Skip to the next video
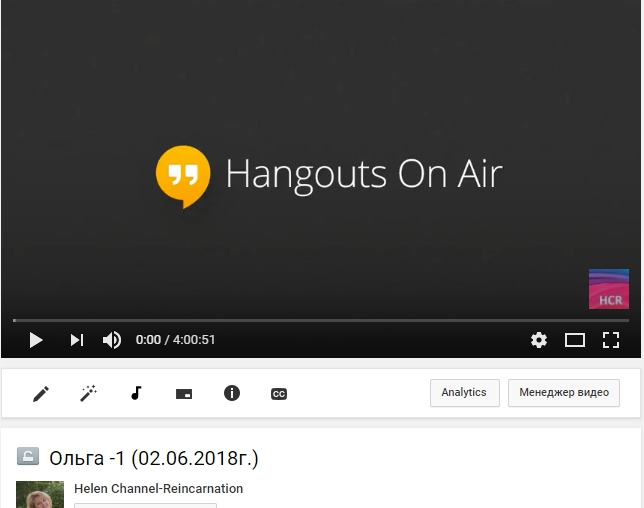The width and height of the screenshot is (644, 508). click(76, 340)
